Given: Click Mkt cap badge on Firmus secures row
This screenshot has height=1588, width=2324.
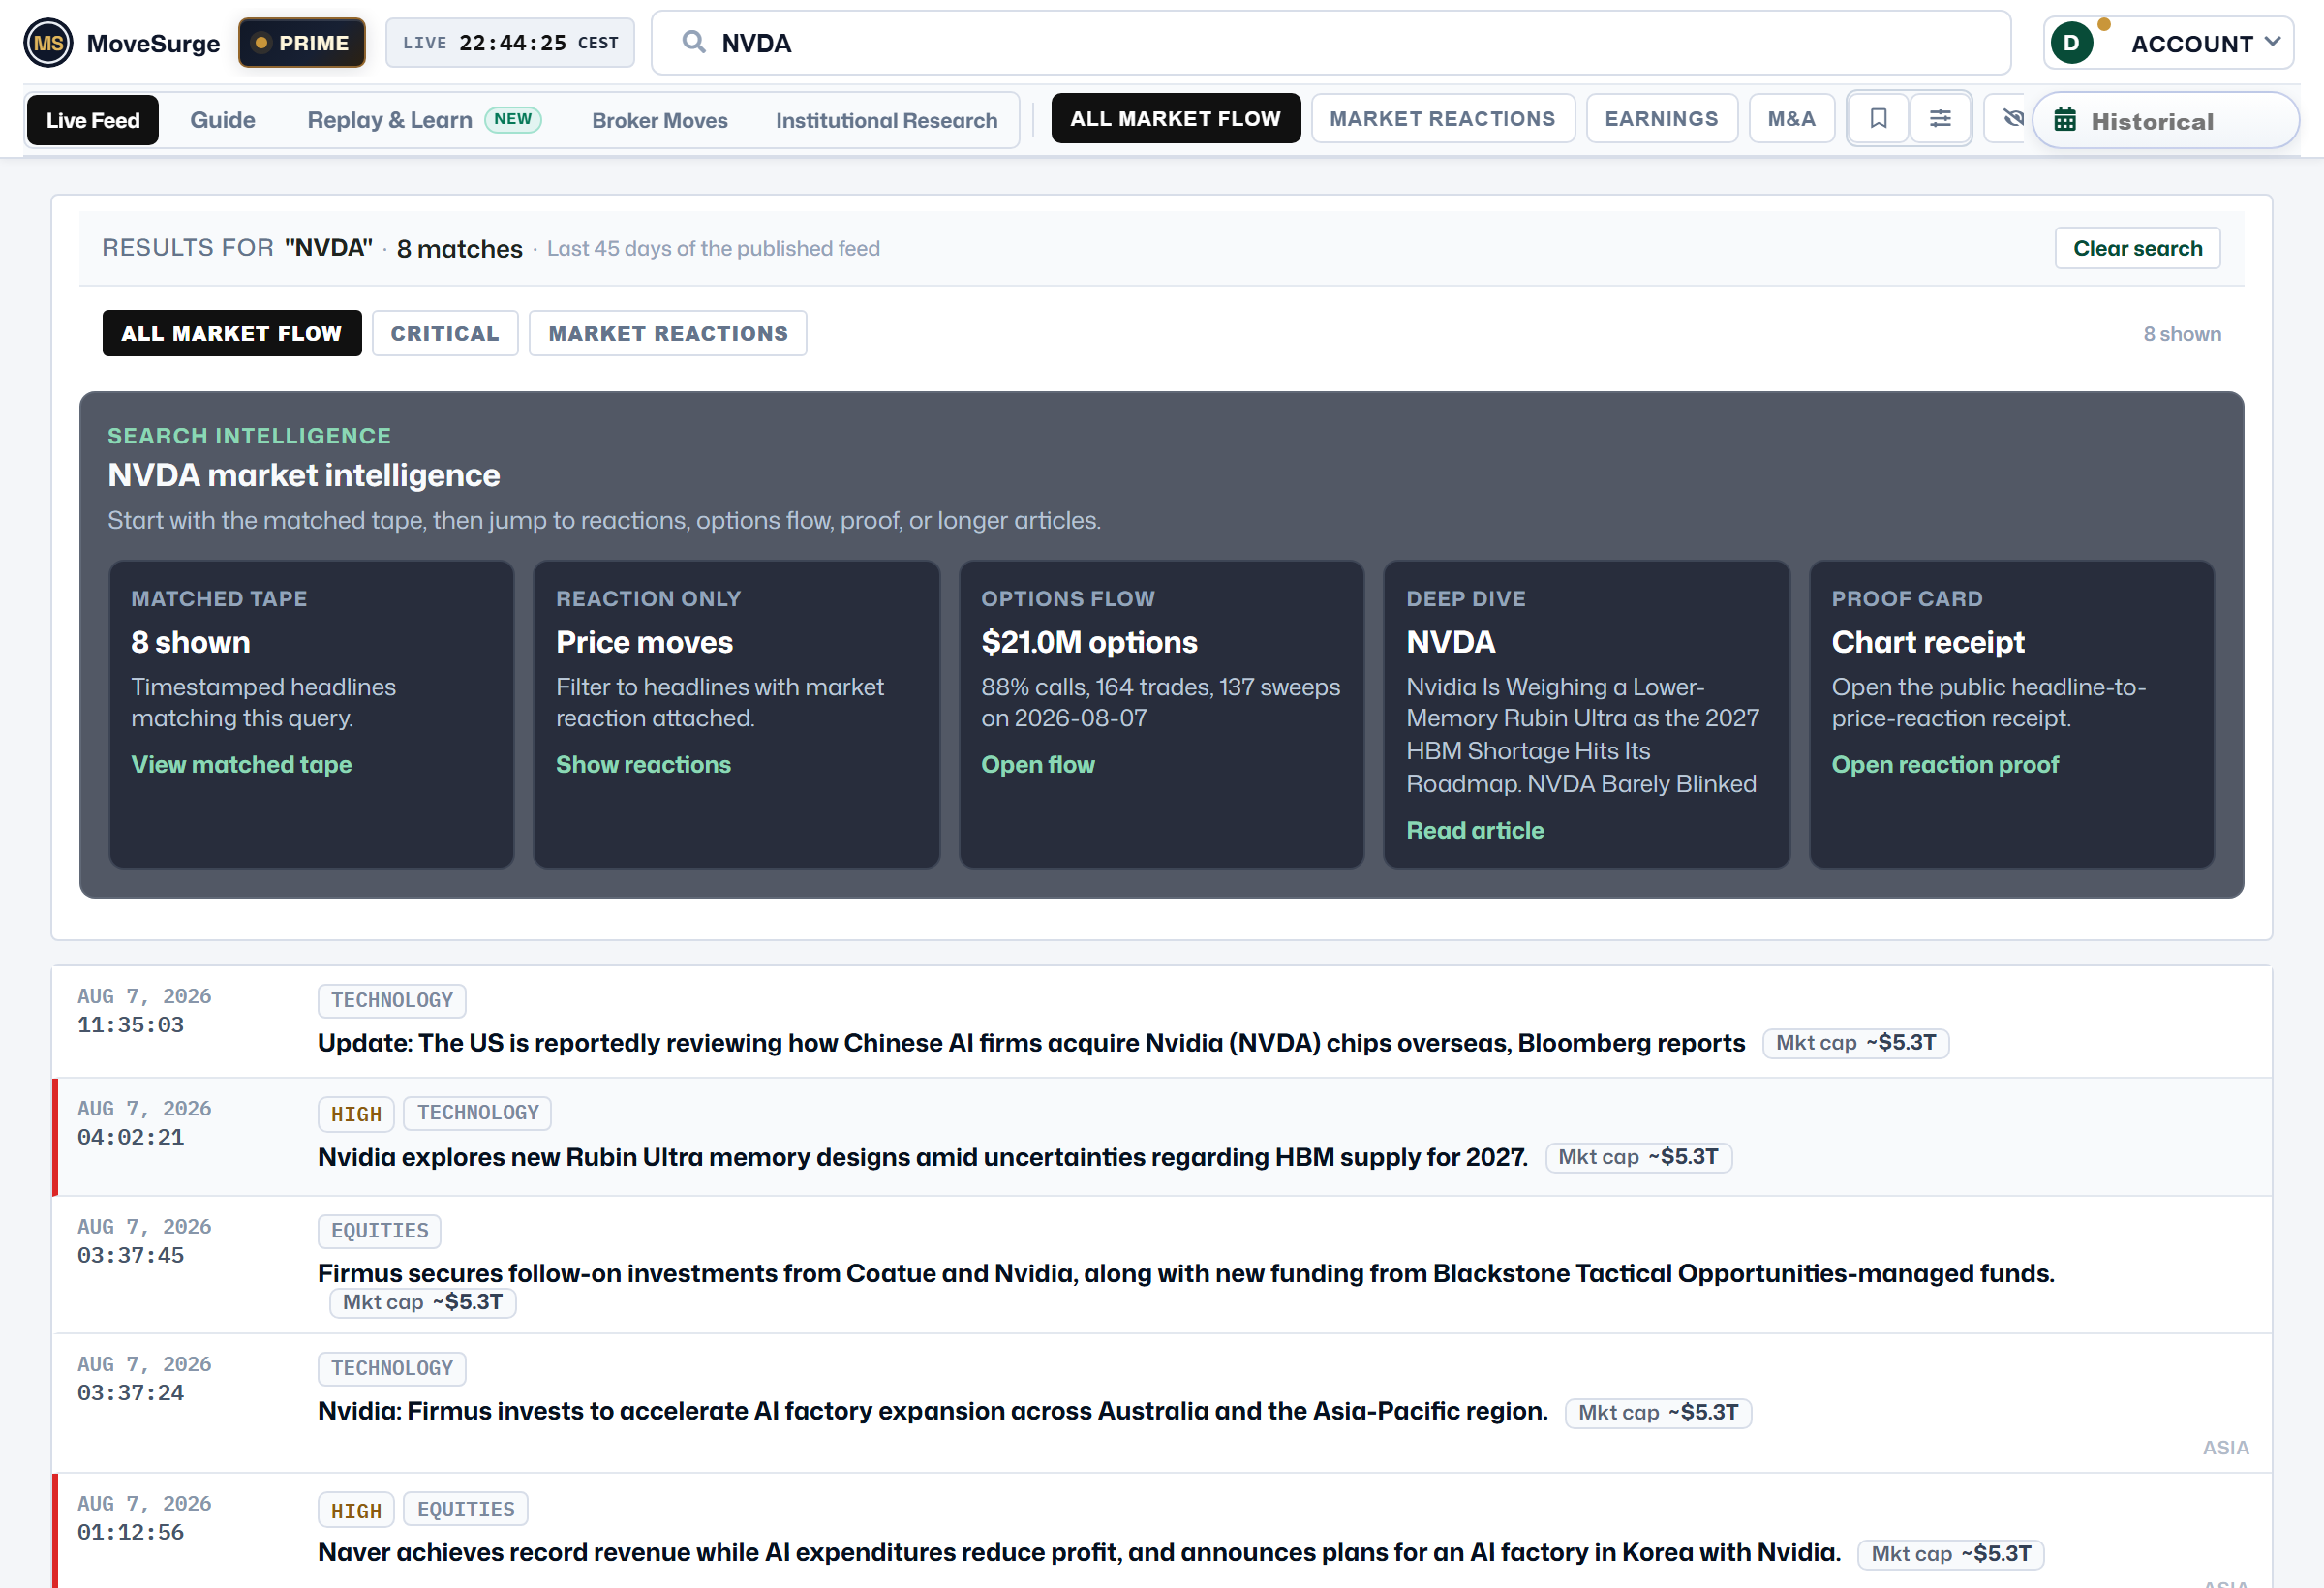Looking at the screenshot, I should click(x=422, y=1302).
